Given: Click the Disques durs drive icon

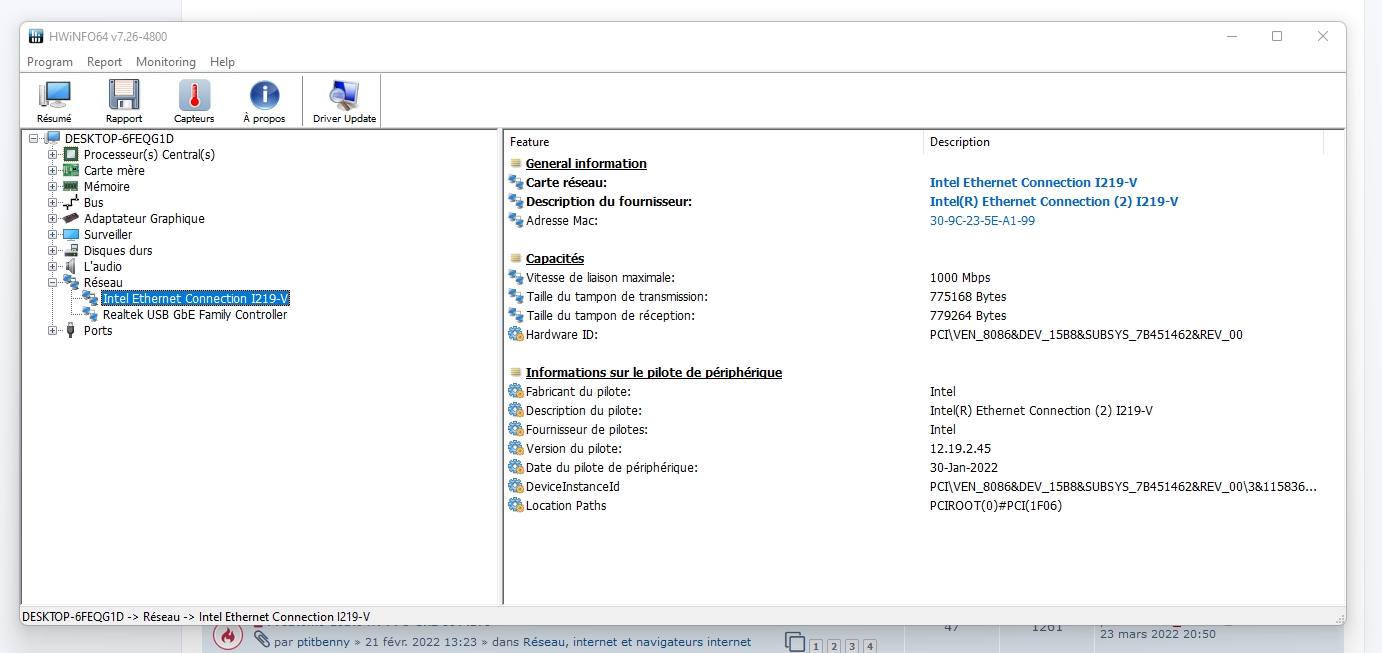Looking at the screenshot, I should tap(71, 251).
